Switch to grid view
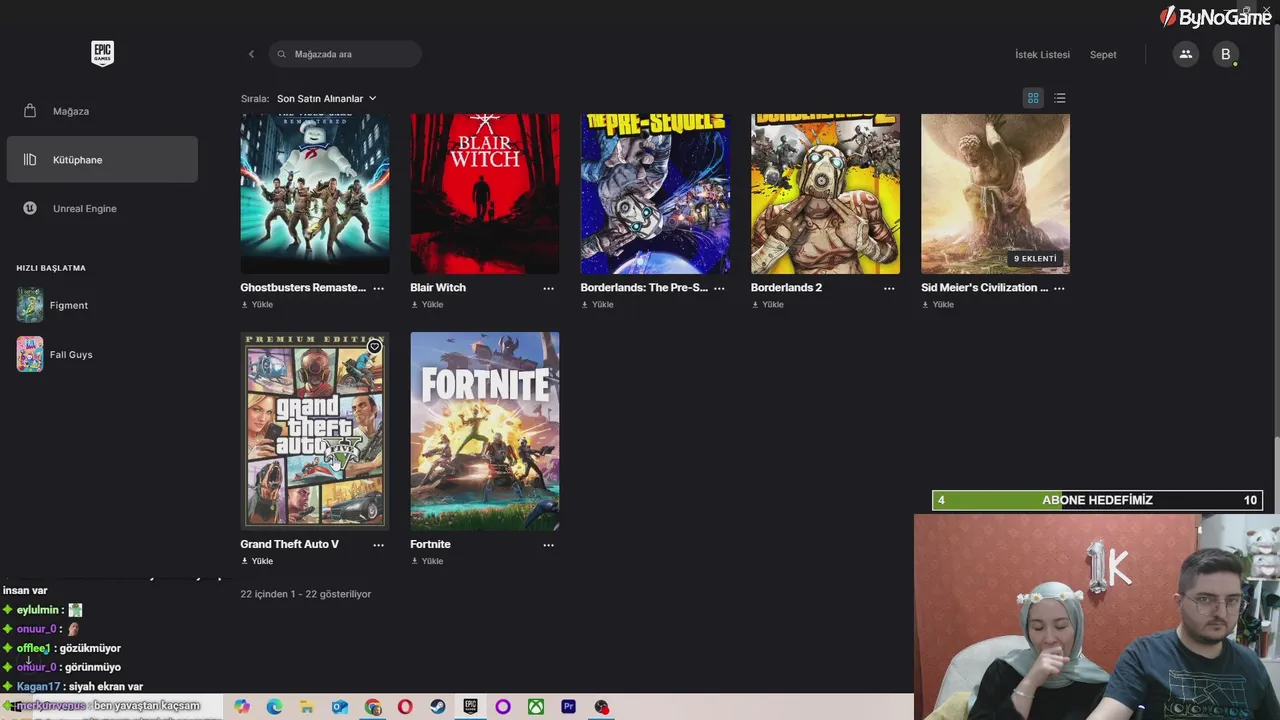The height and width of the screenshot is (720, 1280). pos(1033,98)
